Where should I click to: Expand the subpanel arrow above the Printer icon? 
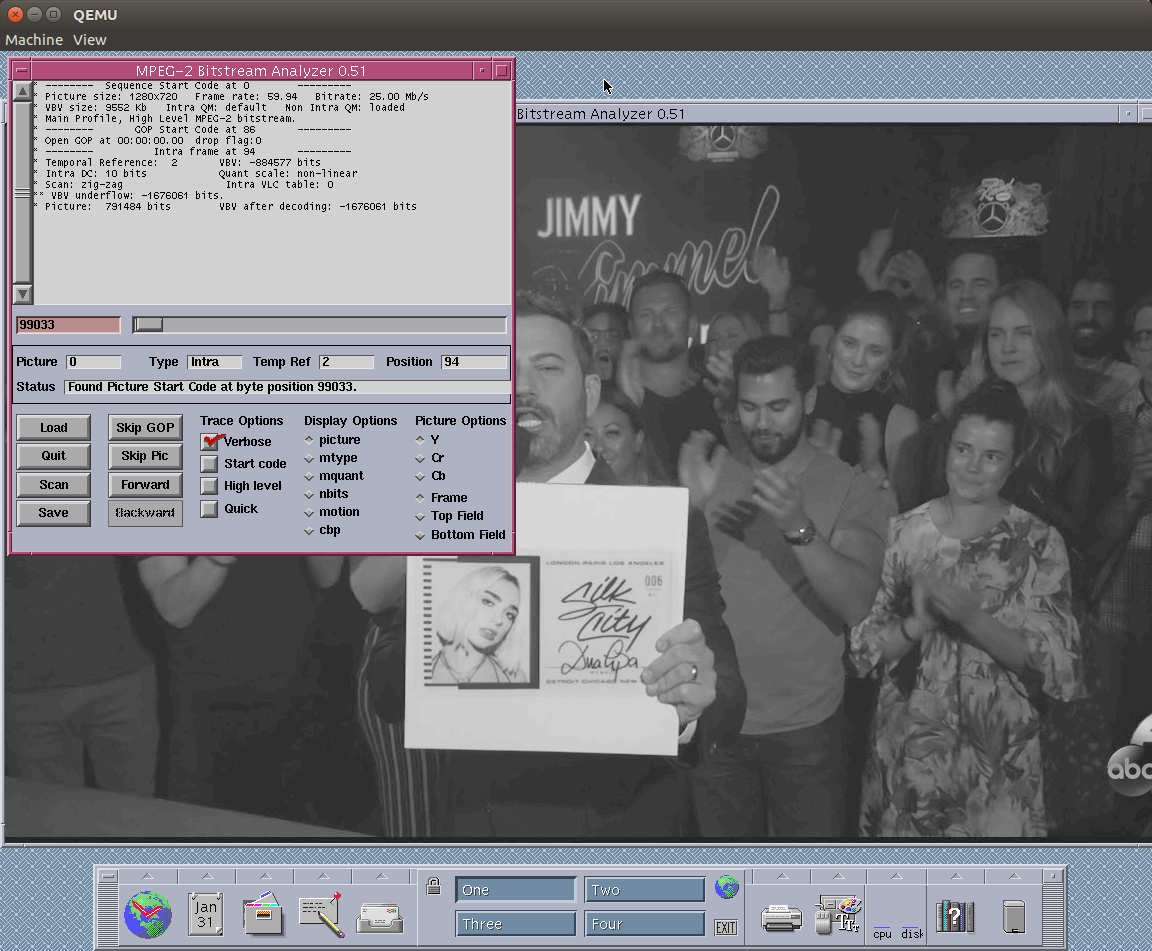pos(780,877)
